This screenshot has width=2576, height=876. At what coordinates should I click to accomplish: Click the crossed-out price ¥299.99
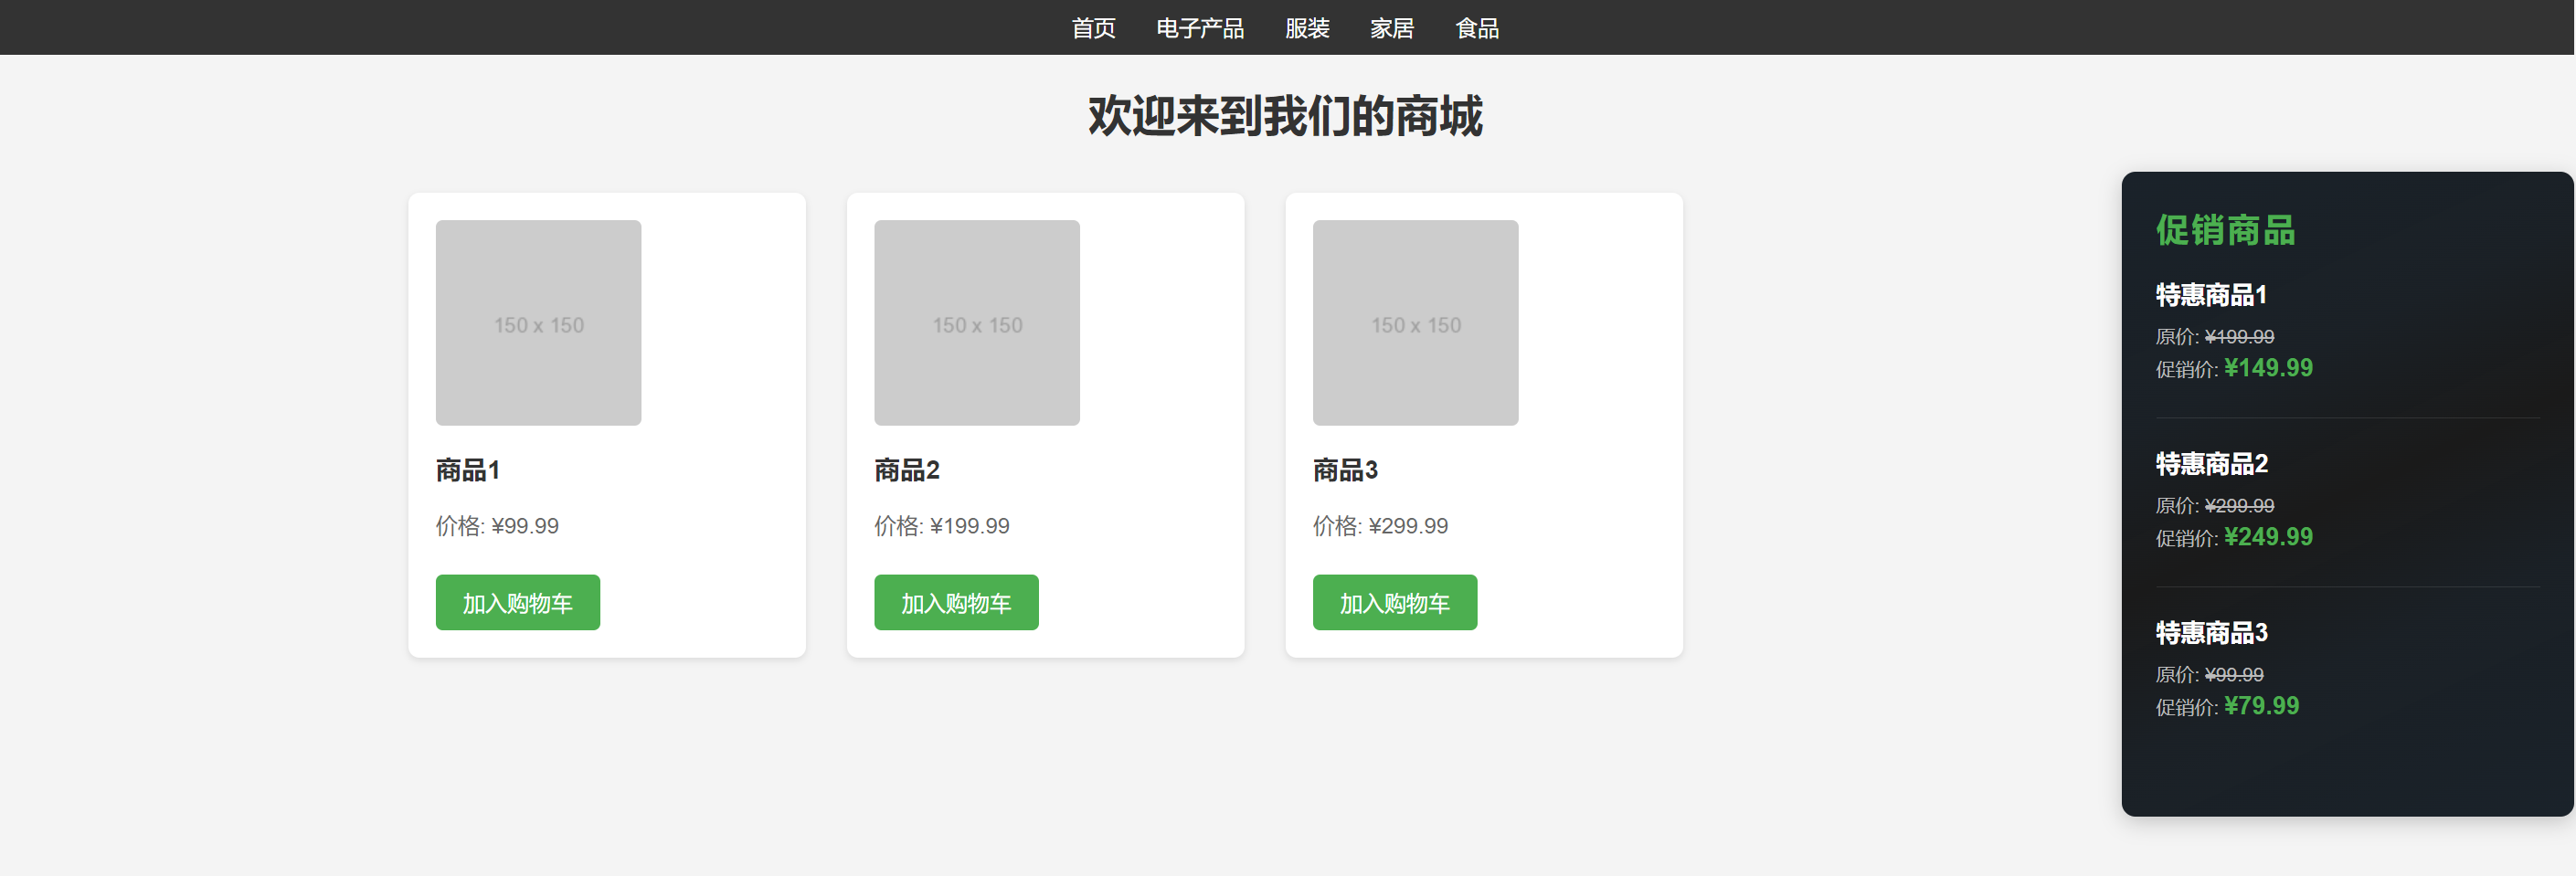[2239, 506]
